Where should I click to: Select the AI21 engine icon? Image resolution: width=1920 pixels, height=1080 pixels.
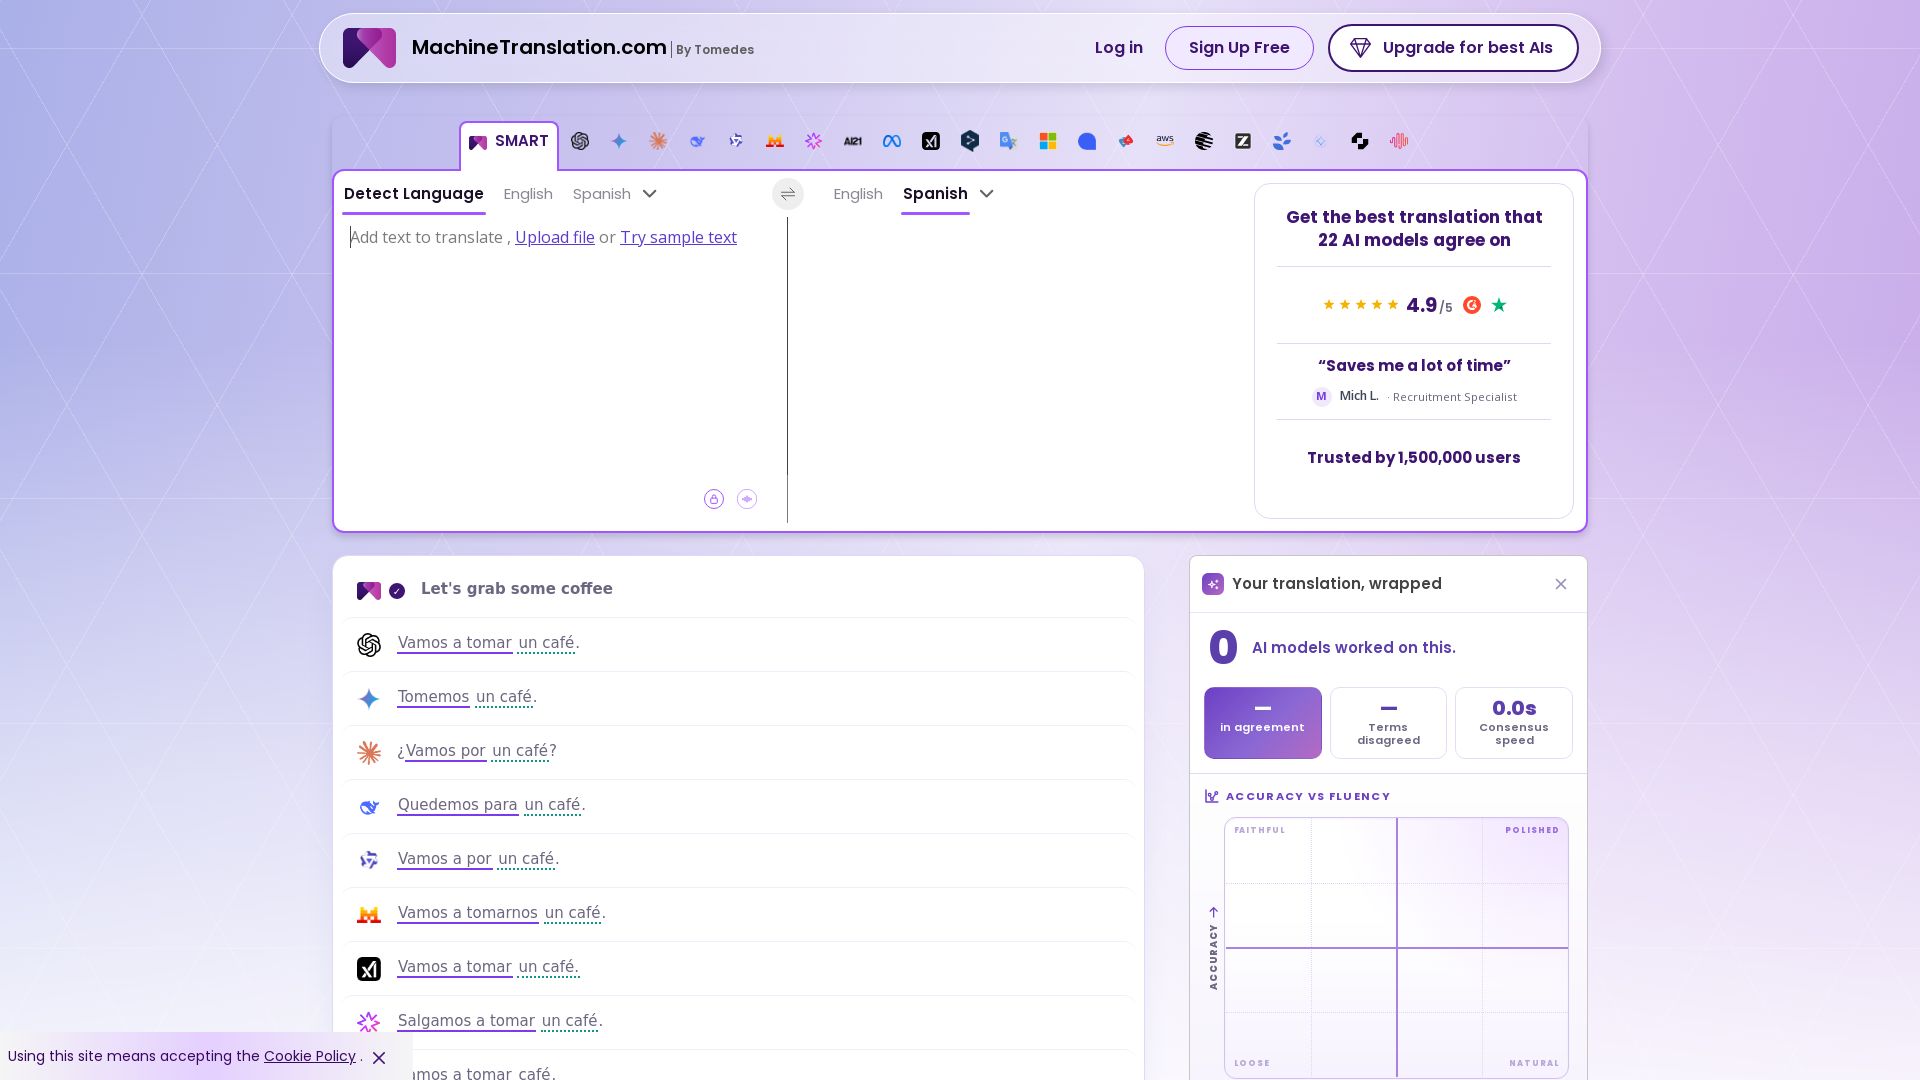[x=853, y=141]
